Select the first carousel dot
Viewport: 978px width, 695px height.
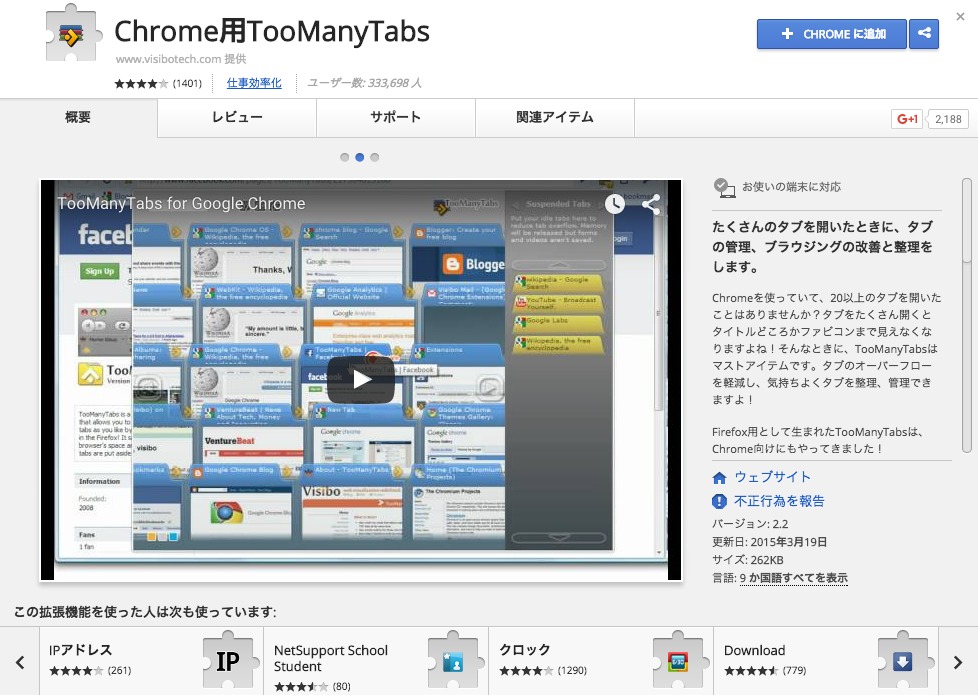pos(344,157)
